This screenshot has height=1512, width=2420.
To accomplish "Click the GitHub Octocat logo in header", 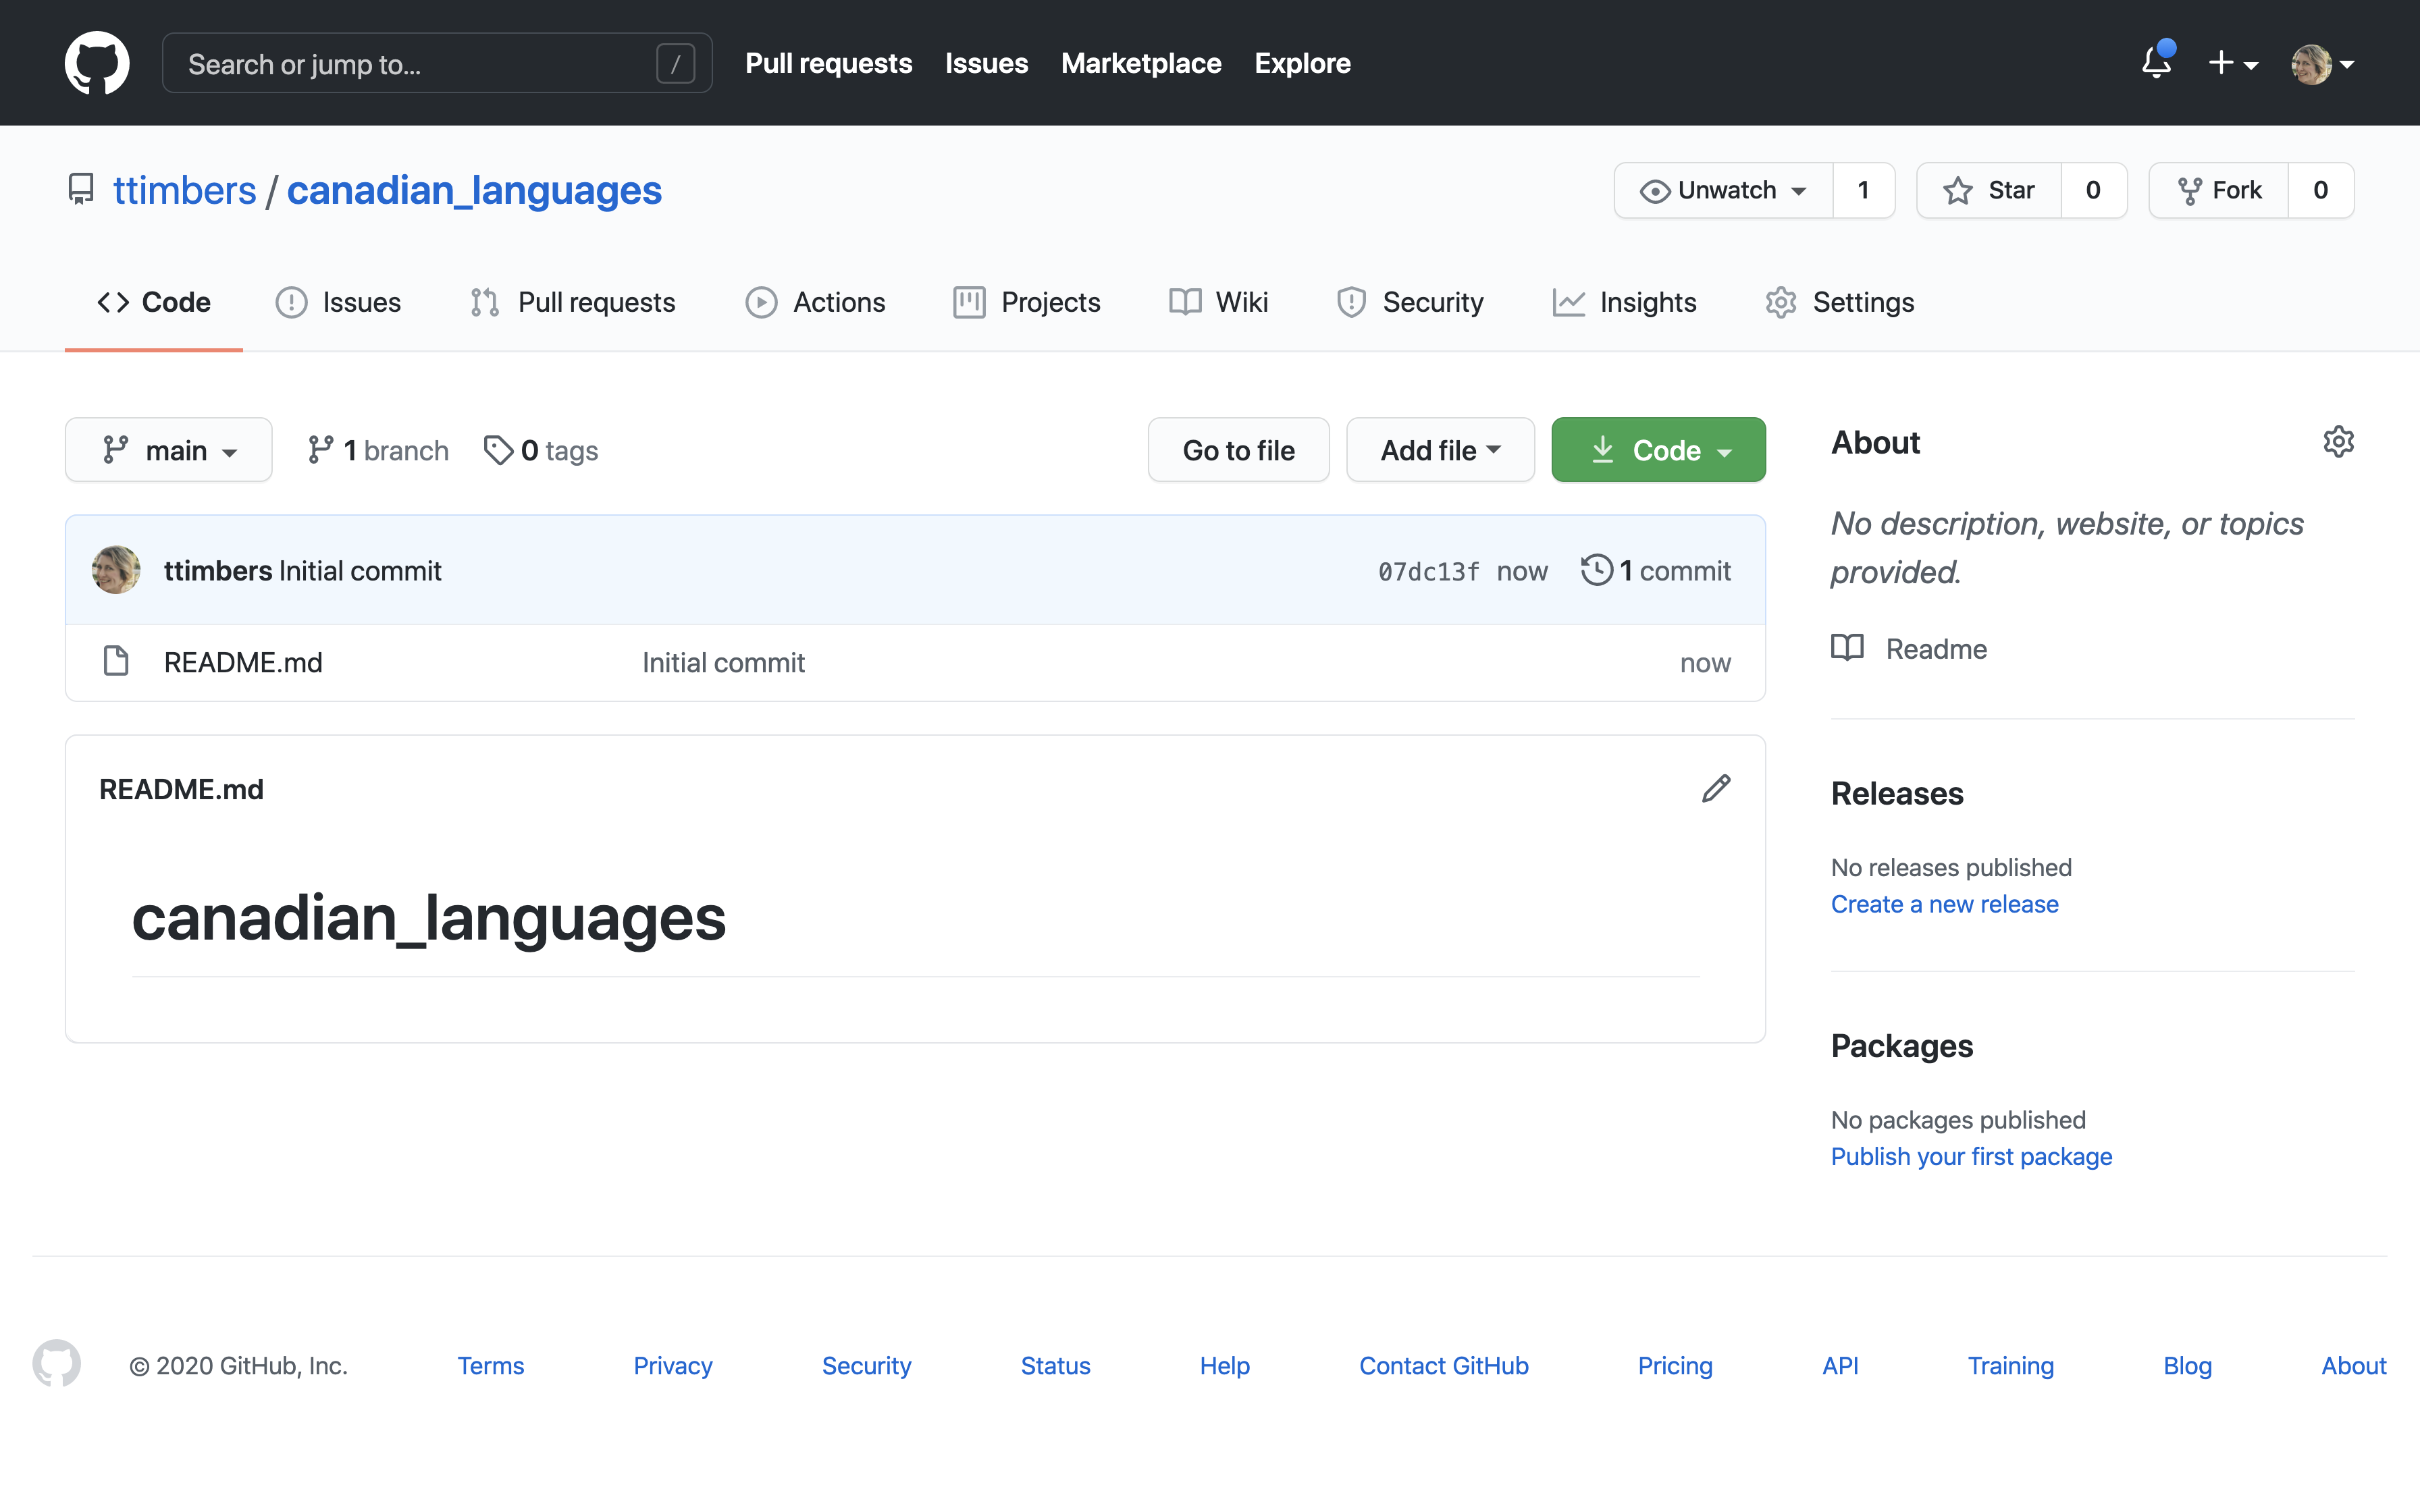I will coord(97,63).
